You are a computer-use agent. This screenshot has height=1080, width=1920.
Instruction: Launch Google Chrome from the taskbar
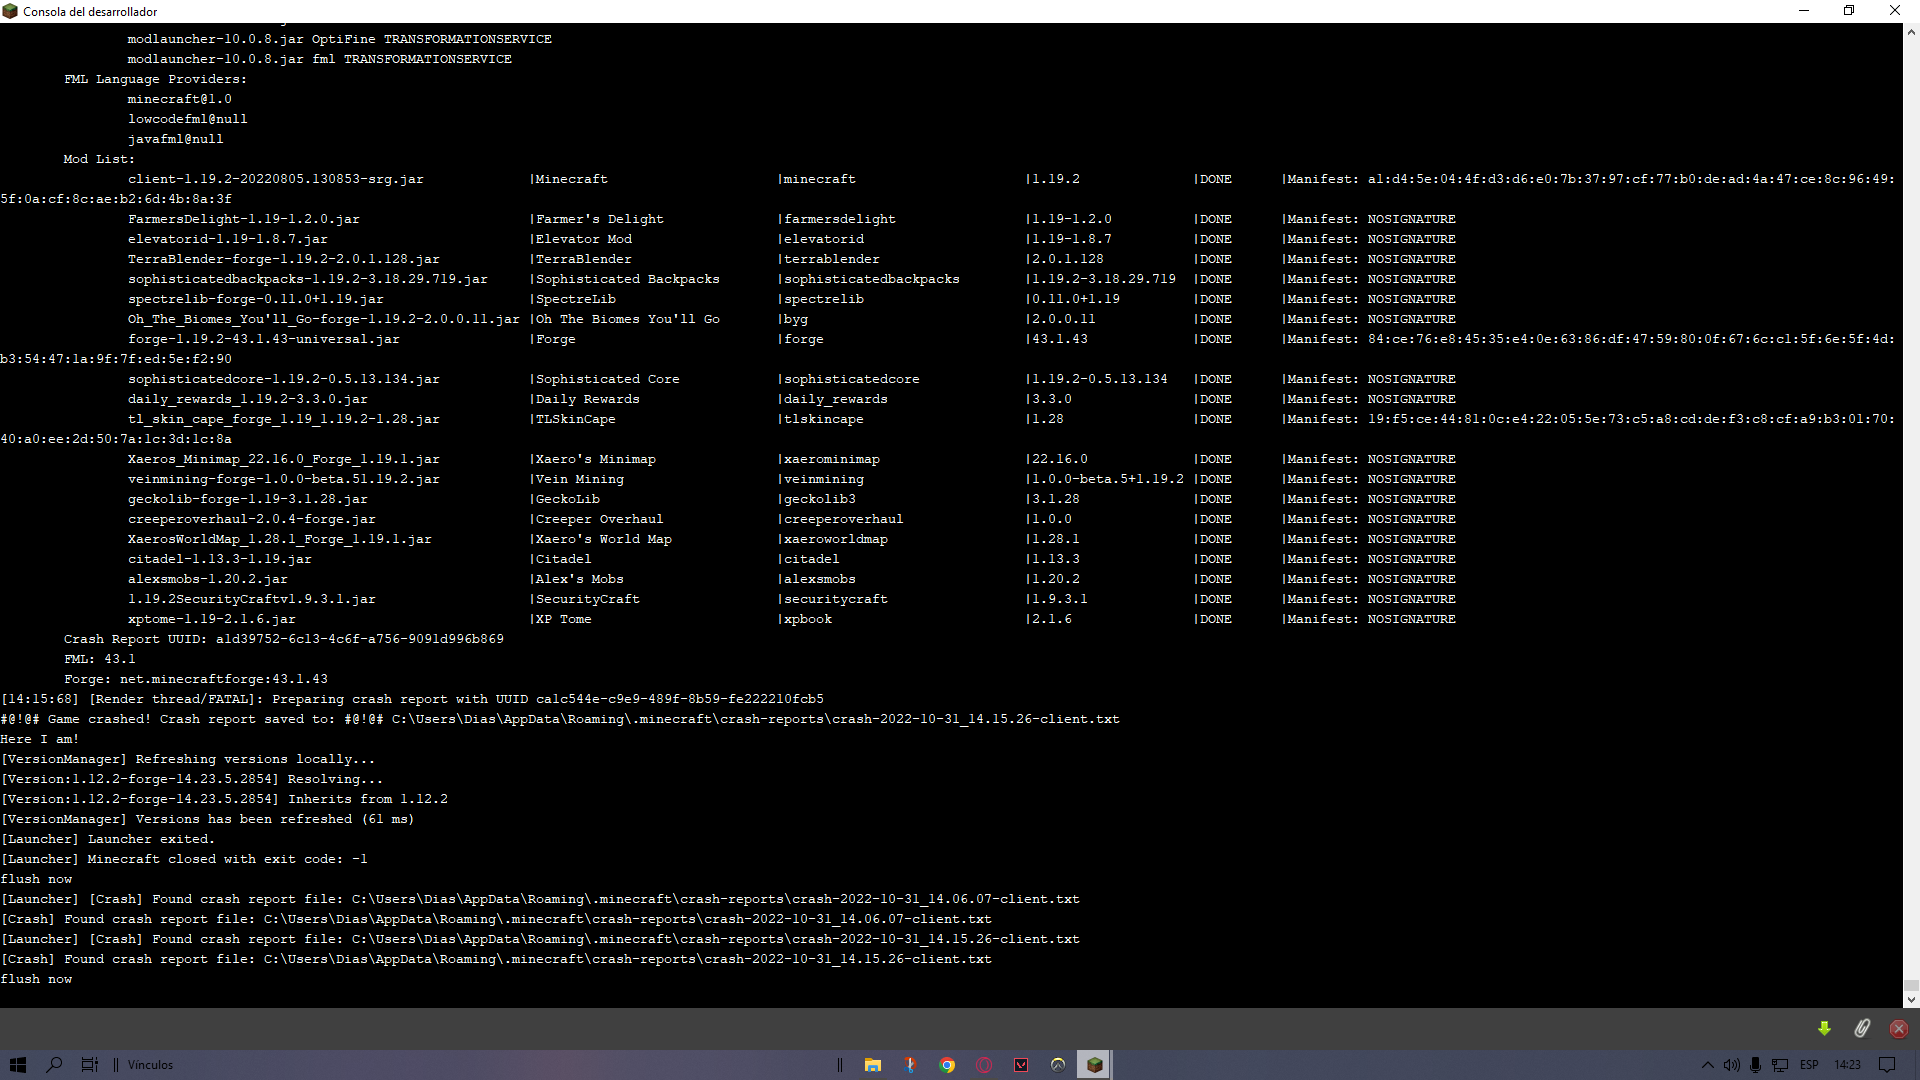point(947,1065)
